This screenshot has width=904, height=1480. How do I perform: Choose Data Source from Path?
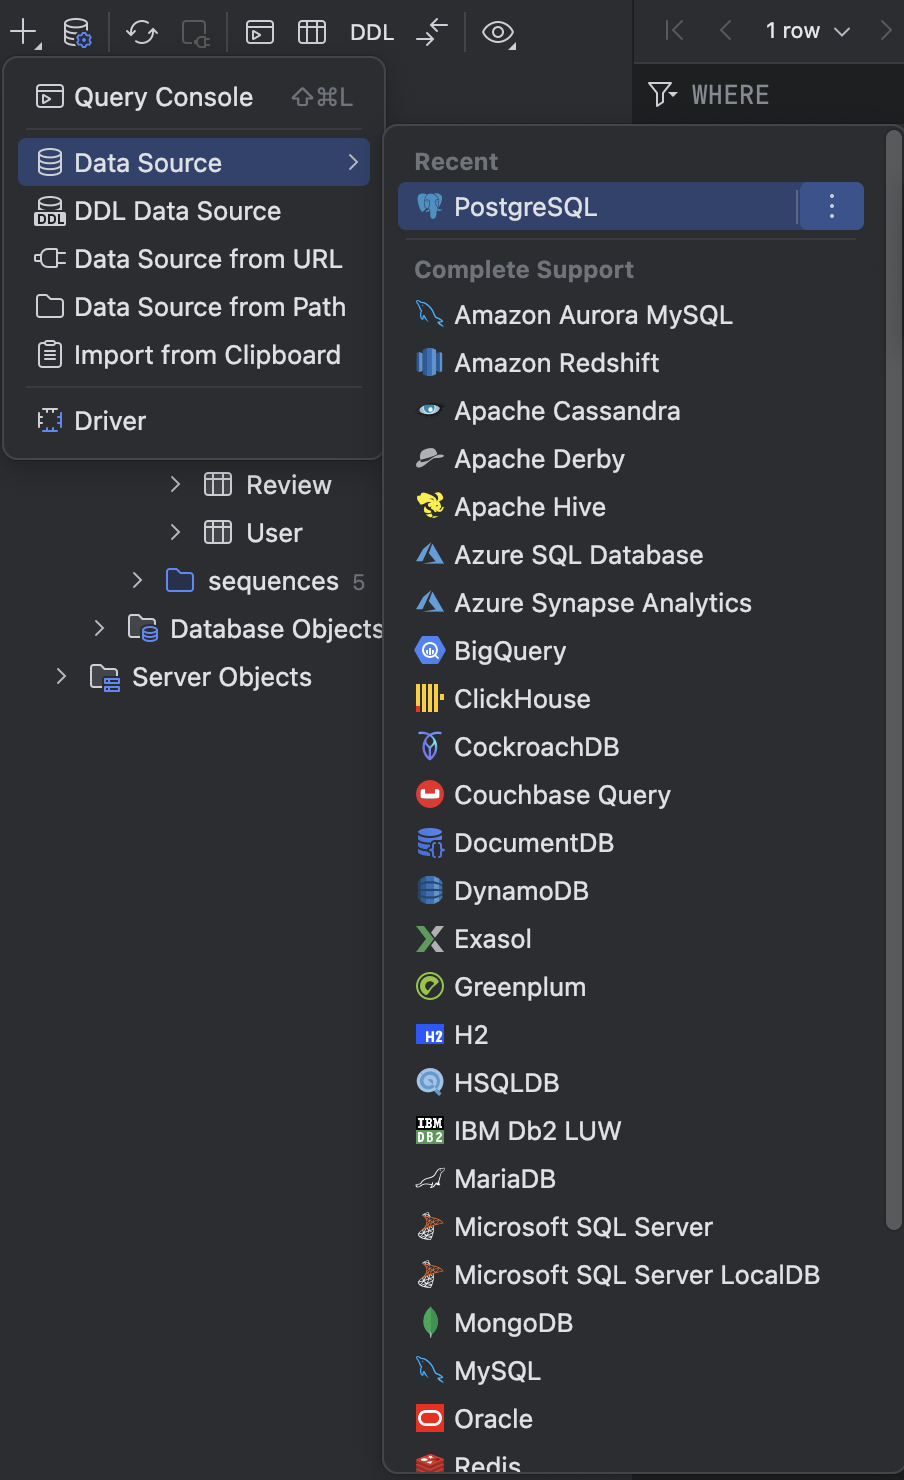tap(194, 307)
